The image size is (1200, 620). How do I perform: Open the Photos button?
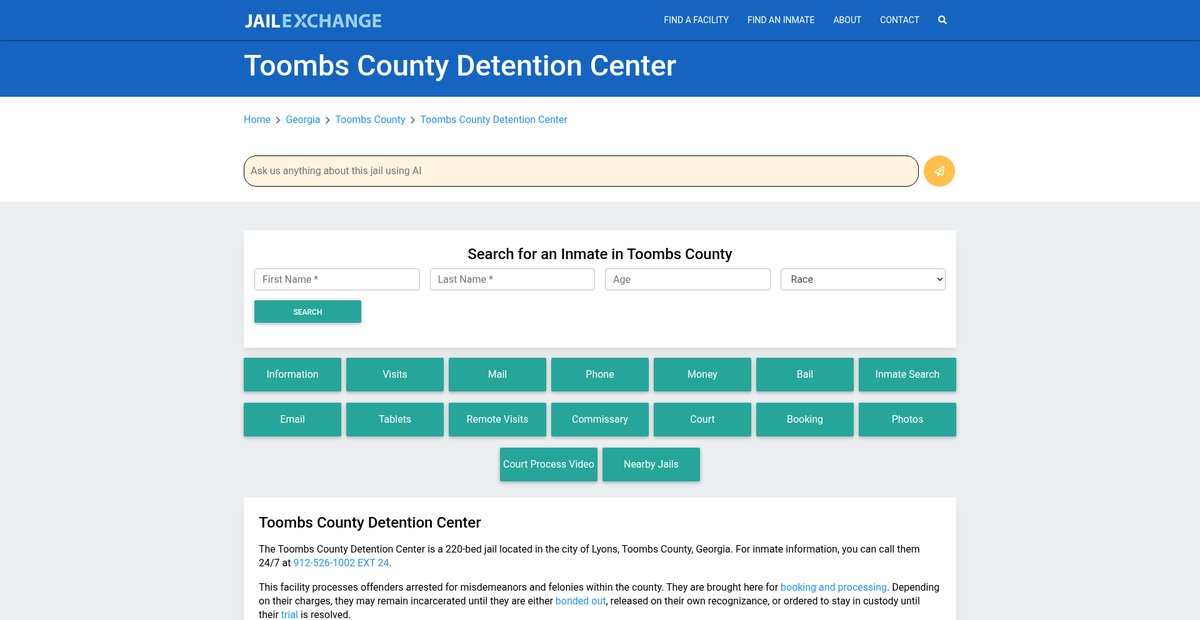tap(907, 420)
